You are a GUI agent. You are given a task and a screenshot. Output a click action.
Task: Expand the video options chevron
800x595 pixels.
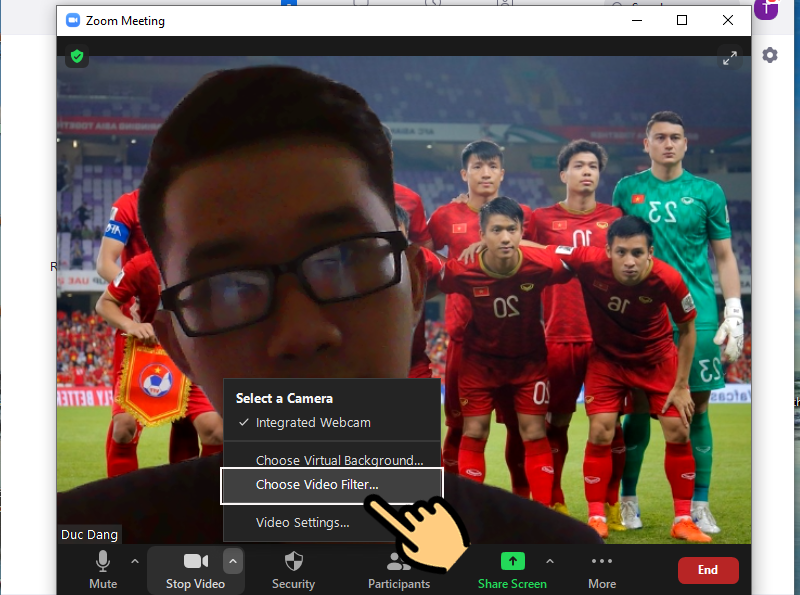tap(233, 561)
